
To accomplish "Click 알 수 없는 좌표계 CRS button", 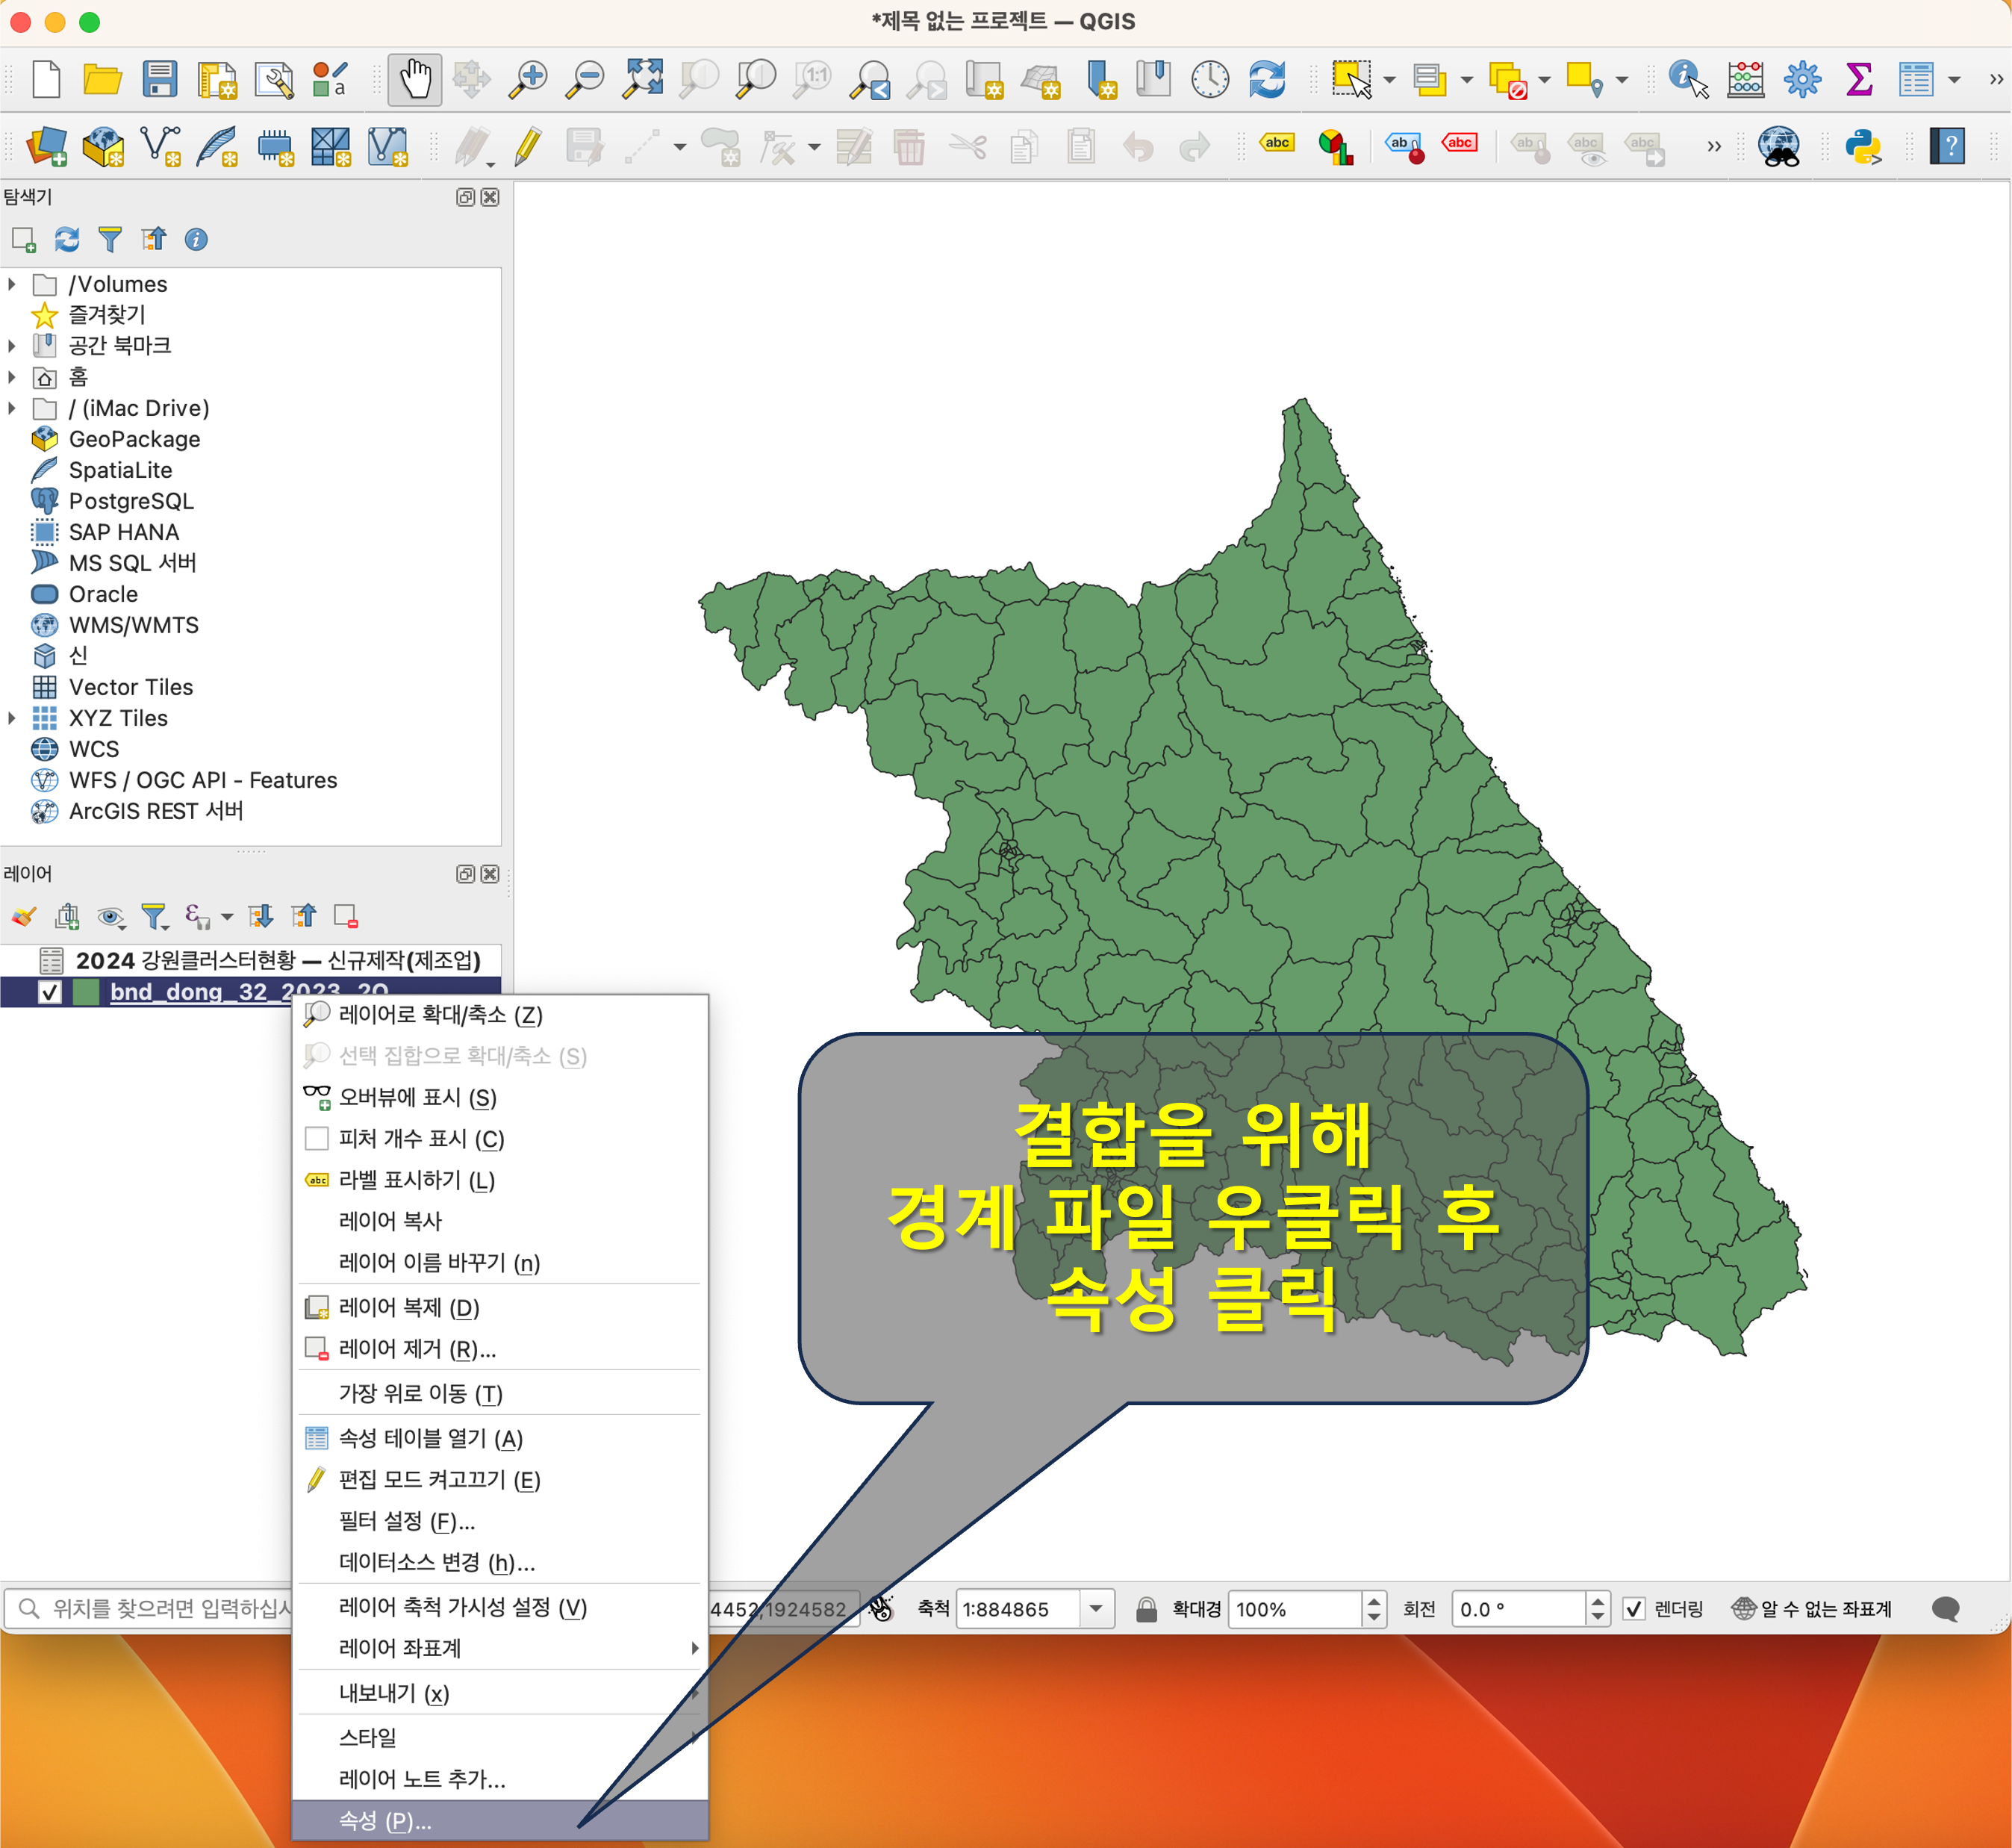I will pyautogui.click(x=1812, y=1608).
